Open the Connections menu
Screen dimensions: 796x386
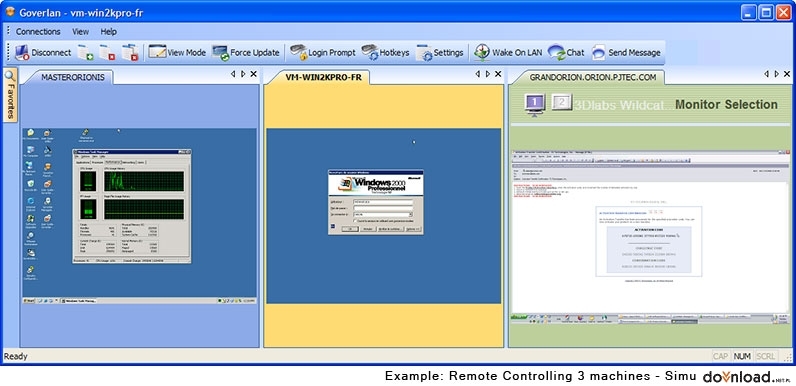point(38,31)
